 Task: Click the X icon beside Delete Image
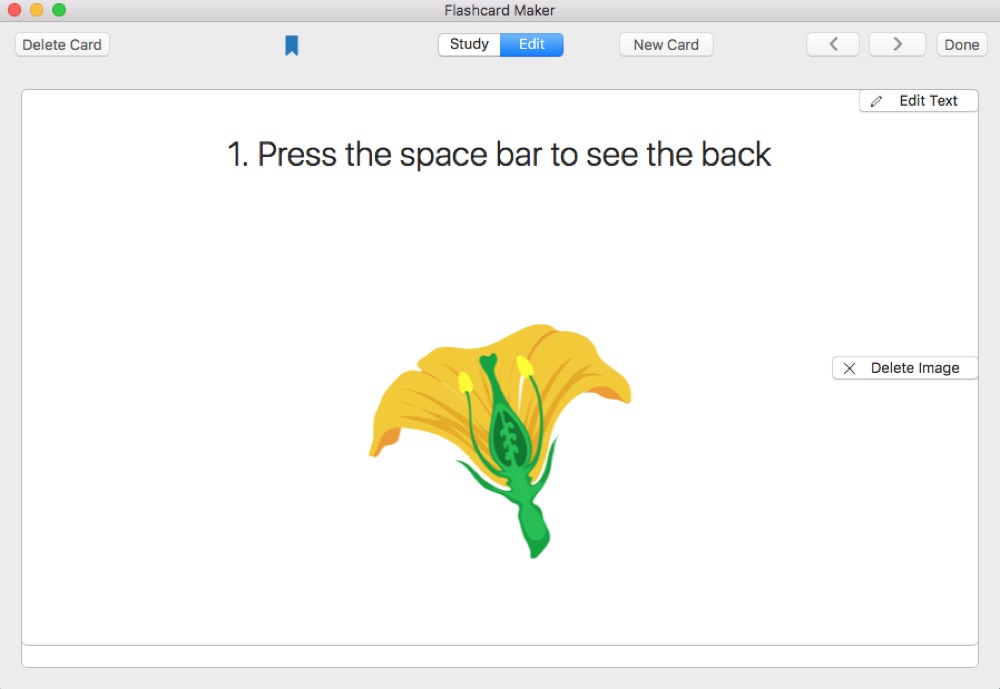(850, 368)
